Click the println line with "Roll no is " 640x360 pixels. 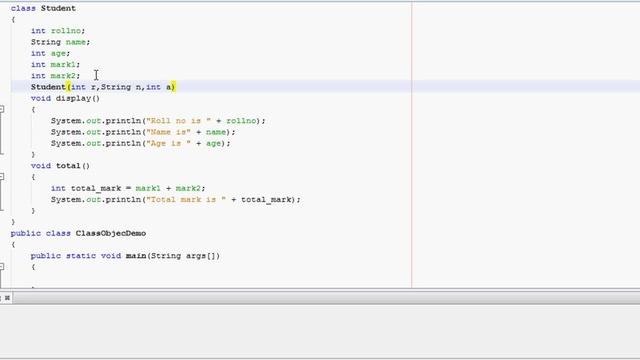(x=158, y=121)
